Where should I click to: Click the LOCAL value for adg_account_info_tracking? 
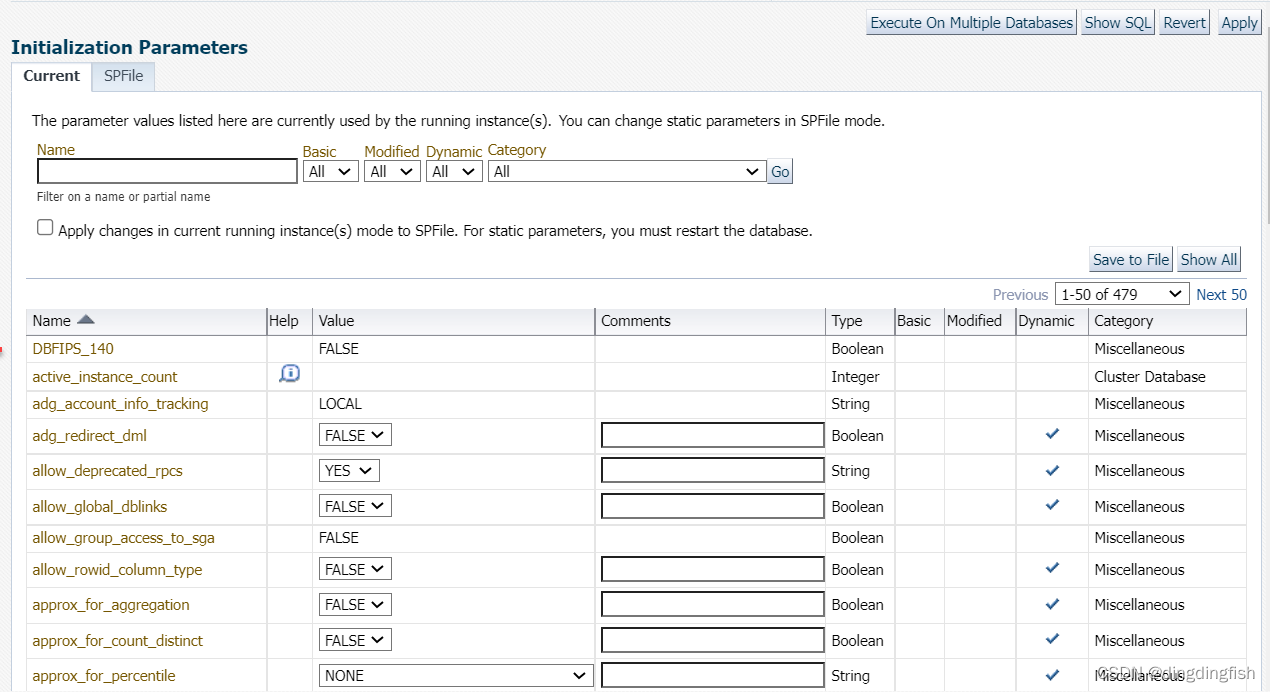(x=340, y=403)
